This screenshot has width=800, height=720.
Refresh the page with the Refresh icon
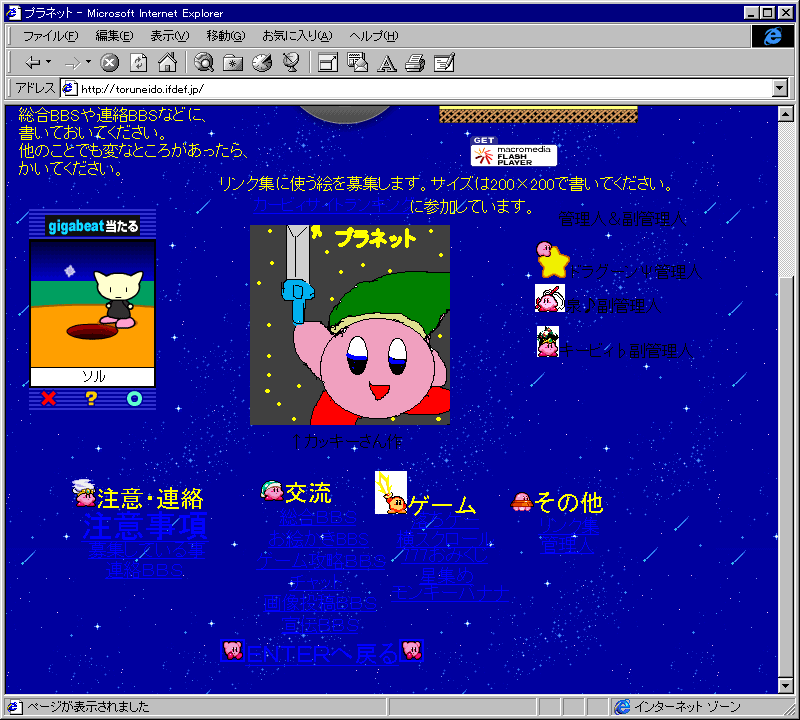138,63
